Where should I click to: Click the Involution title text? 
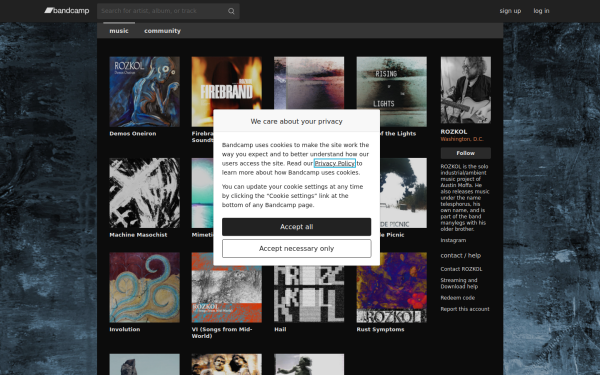[x=125, y=329]
